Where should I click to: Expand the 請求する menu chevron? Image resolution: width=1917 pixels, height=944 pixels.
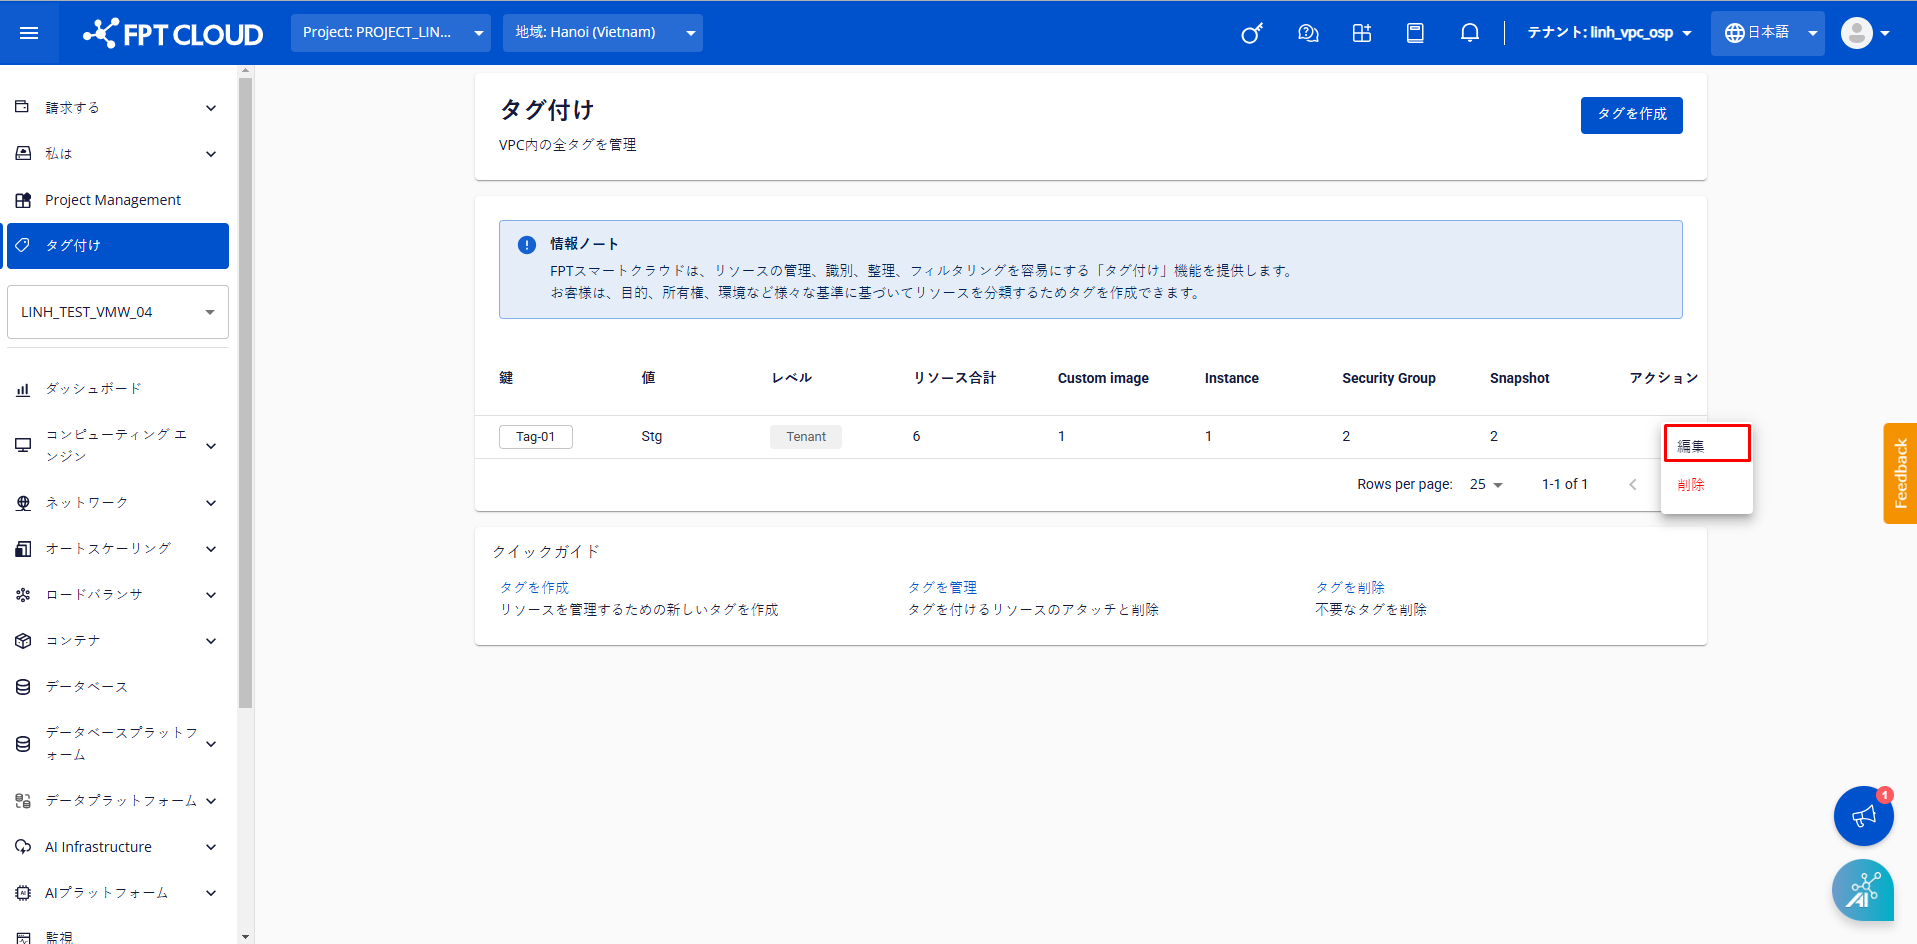point(211,108)
